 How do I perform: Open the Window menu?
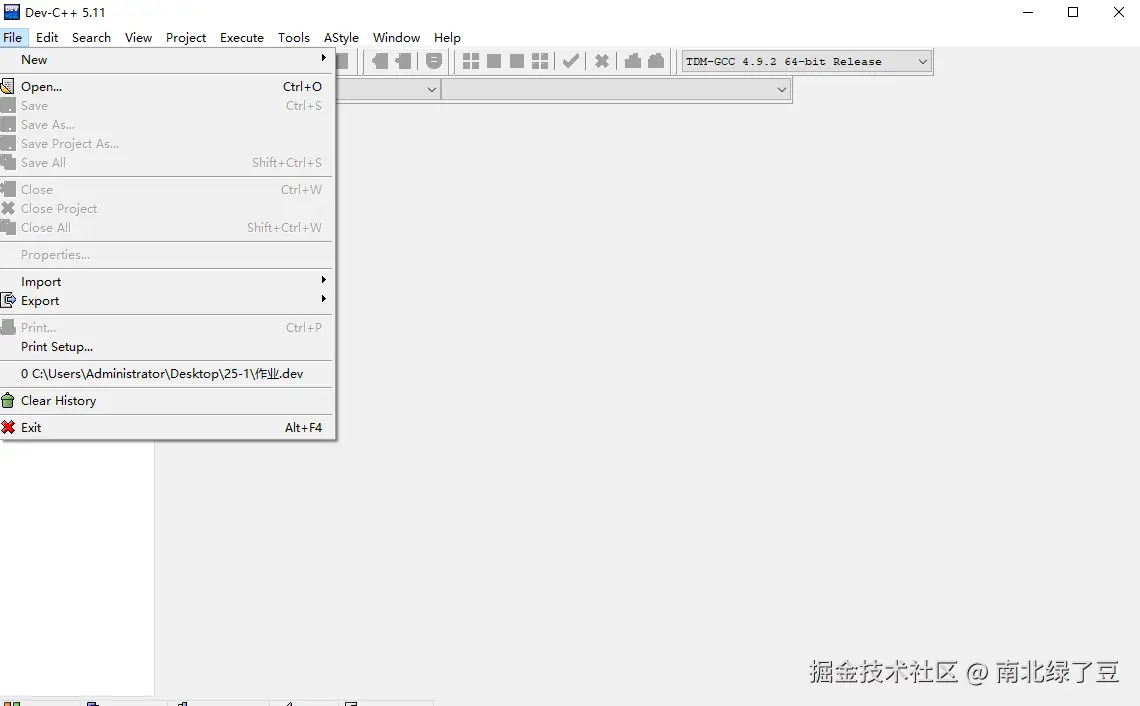(x=396, y=37)
